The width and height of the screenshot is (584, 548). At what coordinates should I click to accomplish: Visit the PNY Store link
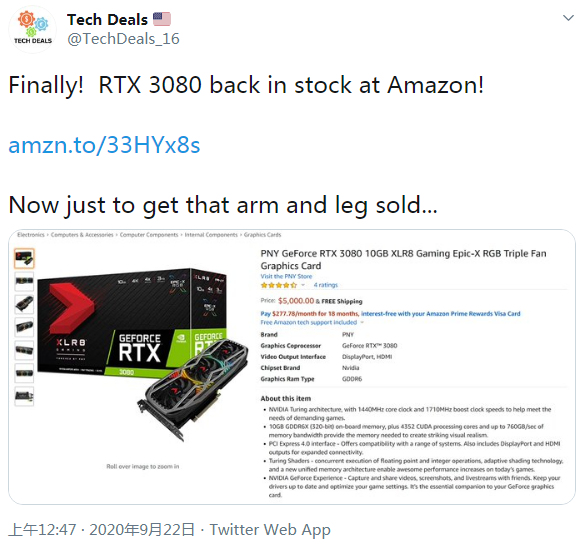(286, 276)
